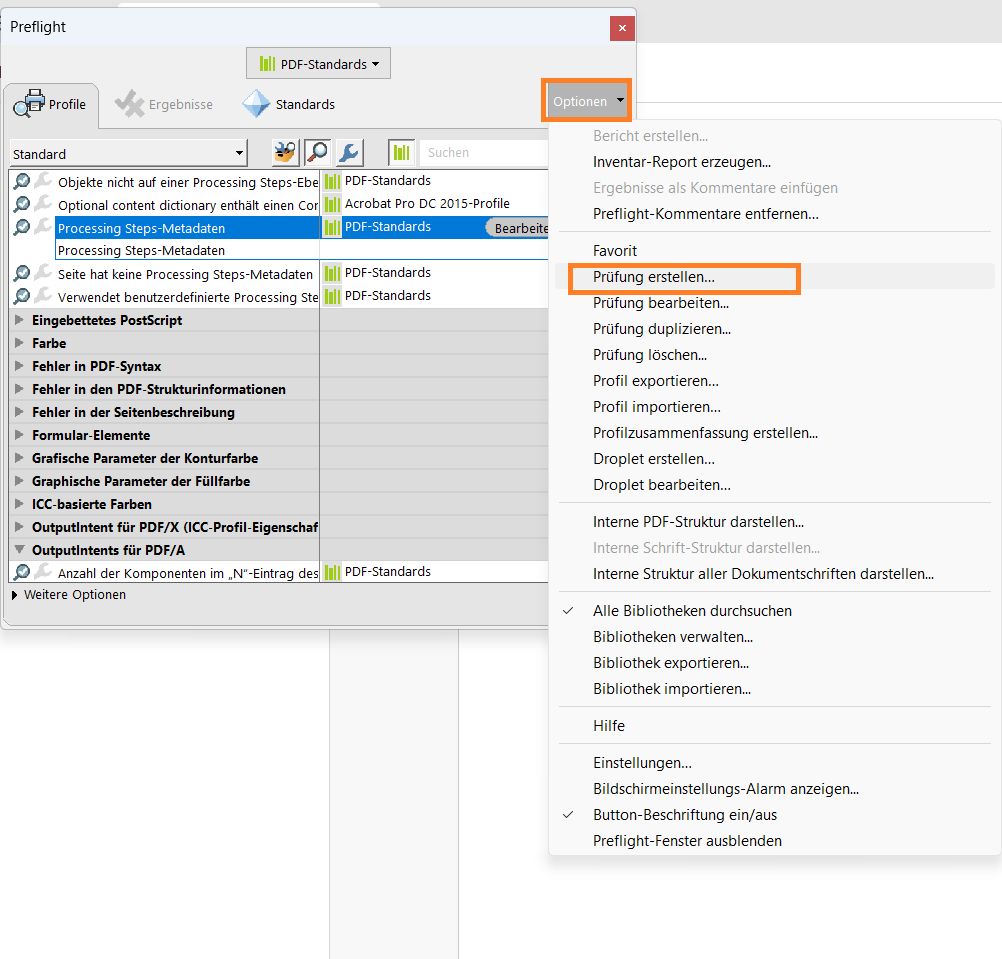Viewport: 1002px width, 959px height.
Task: Expand 'Fehler in den PDF-Strukturinformationen' group
Action: click(19, 388)
